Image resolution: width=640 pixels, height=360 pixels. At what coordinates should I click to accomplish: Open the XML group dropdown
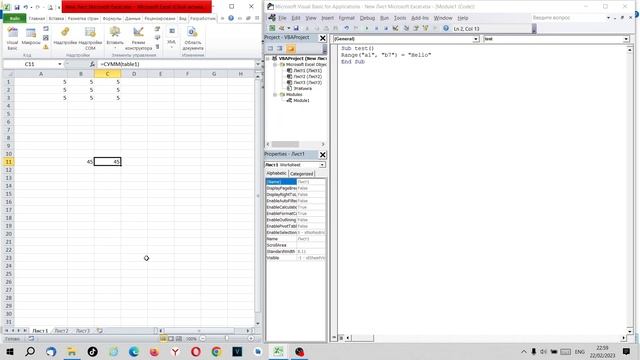click(171, 38)
